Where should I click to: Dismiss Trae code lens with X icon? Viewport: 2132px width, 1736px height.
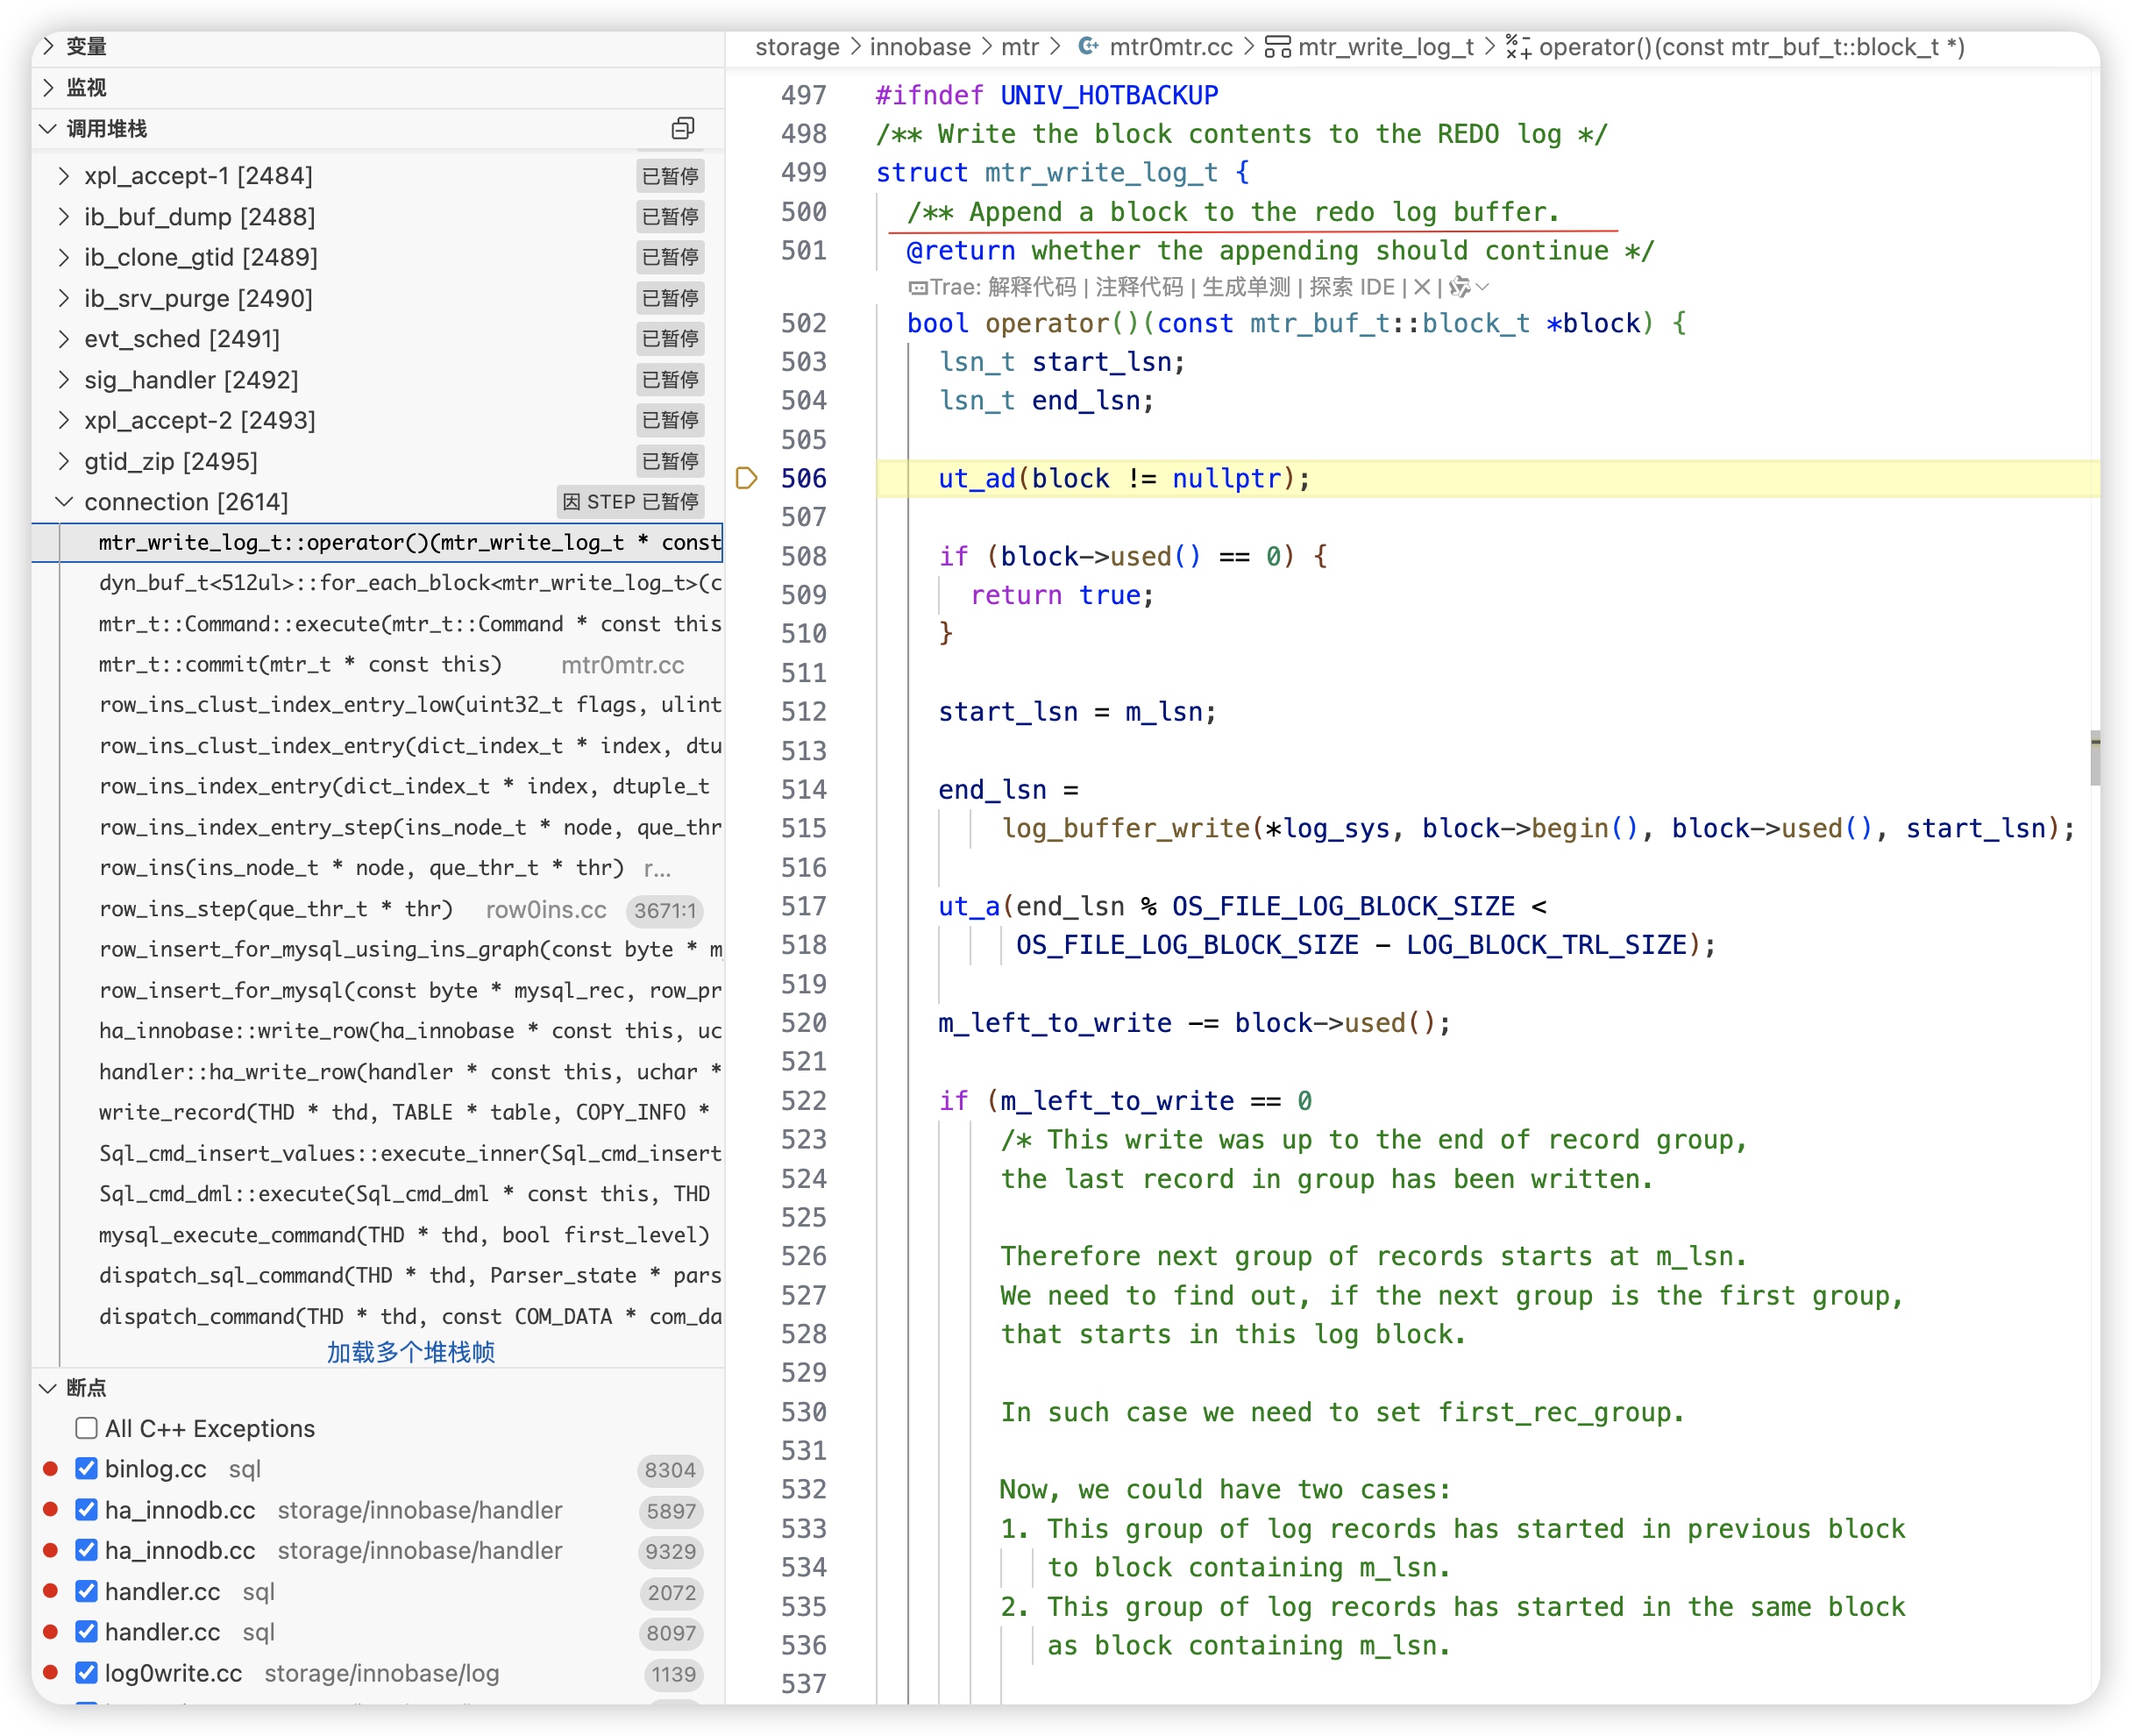coord(1421,288)
